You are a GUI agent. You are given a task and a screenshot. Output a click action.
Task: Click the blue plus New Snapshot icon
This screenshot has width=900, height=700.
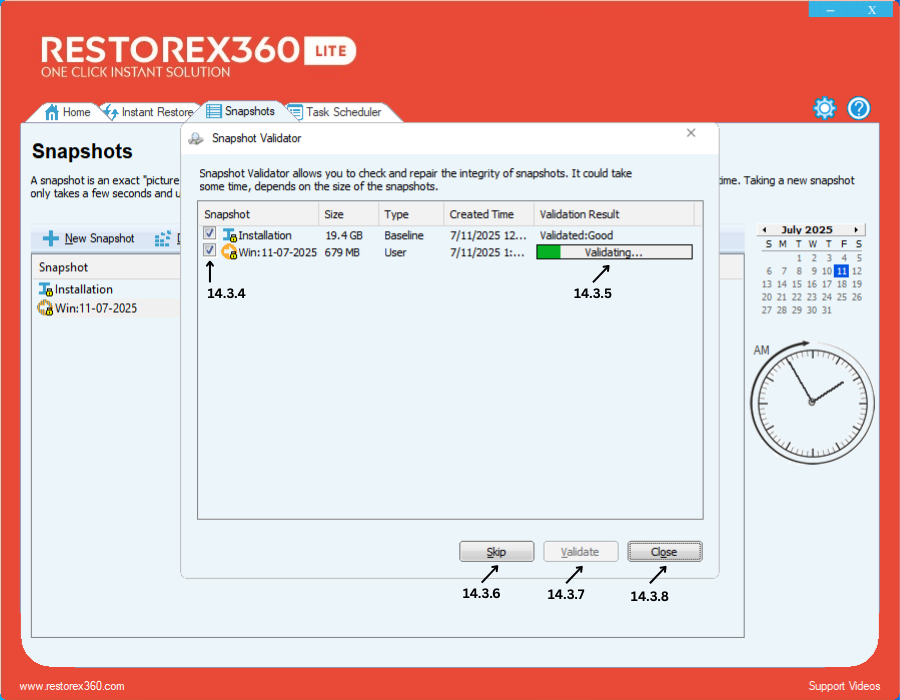[50, 239]
